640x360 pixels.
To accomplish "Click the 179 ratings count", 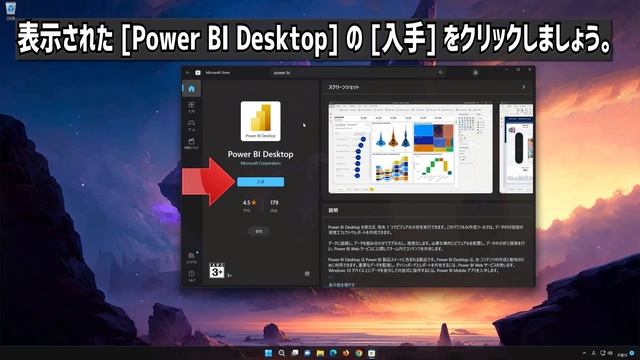I will (274, 202).
